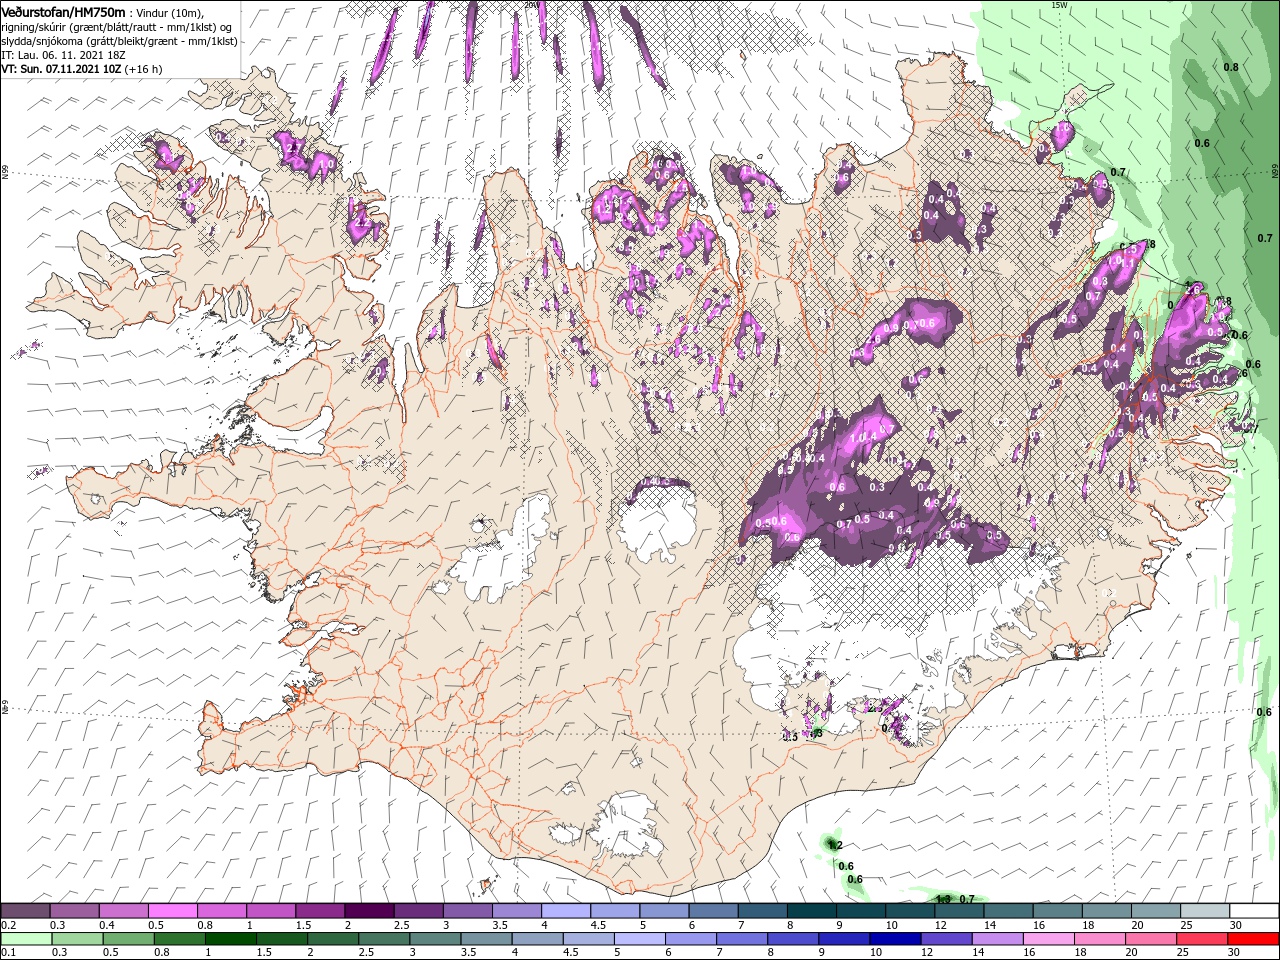
Task: Click the forecast offset text (+16 h)
Action: pos(144,69)
